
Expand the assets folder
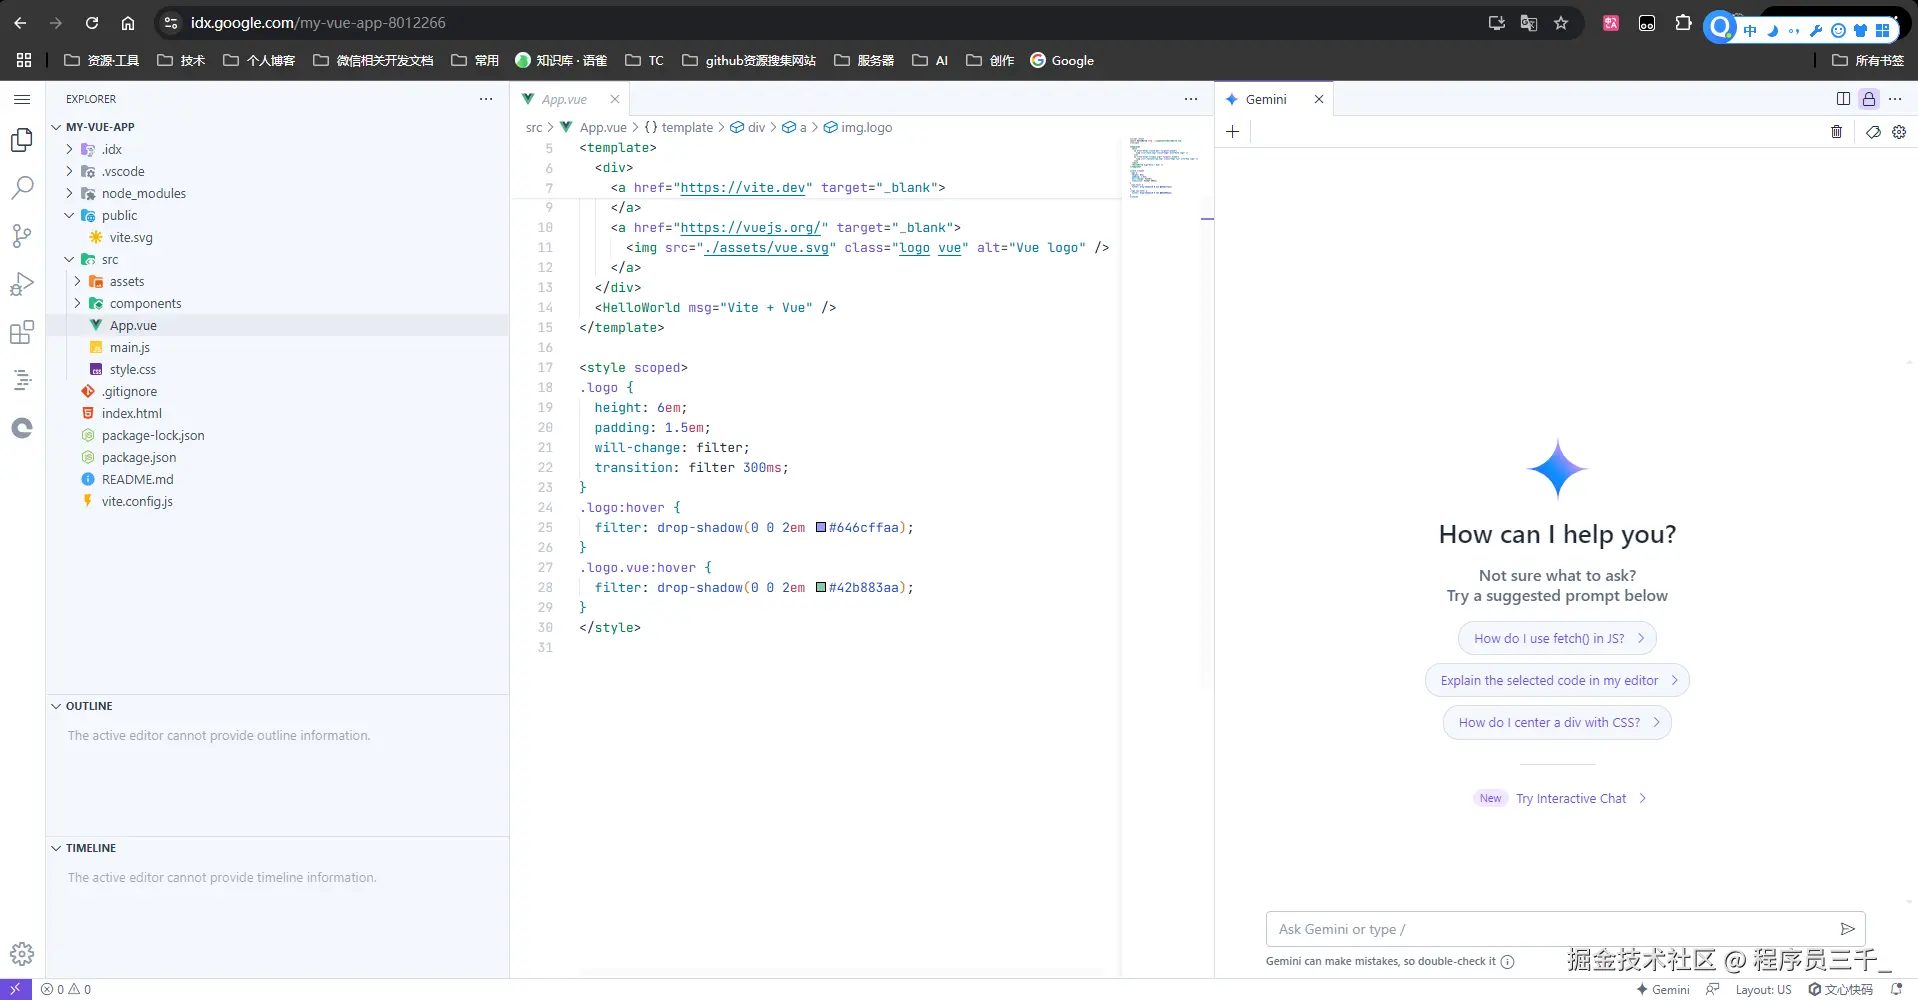(x=77, y=281)
